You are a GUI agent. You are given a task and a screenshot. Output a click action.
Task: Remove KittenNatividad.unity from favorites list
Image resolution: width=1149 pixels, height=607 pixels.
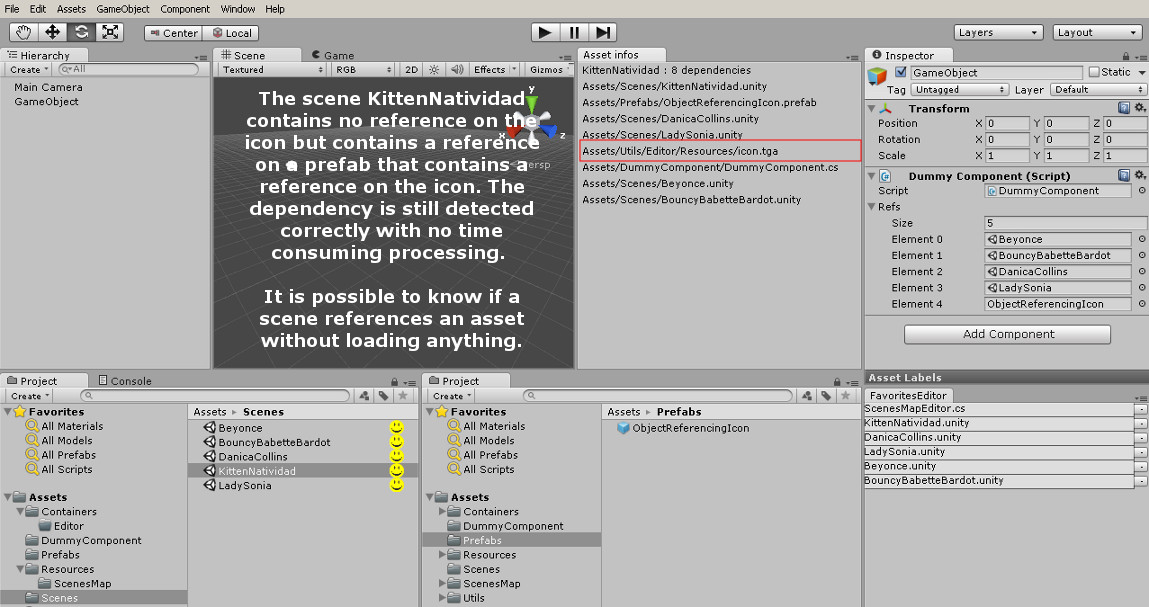[1141, 424]
